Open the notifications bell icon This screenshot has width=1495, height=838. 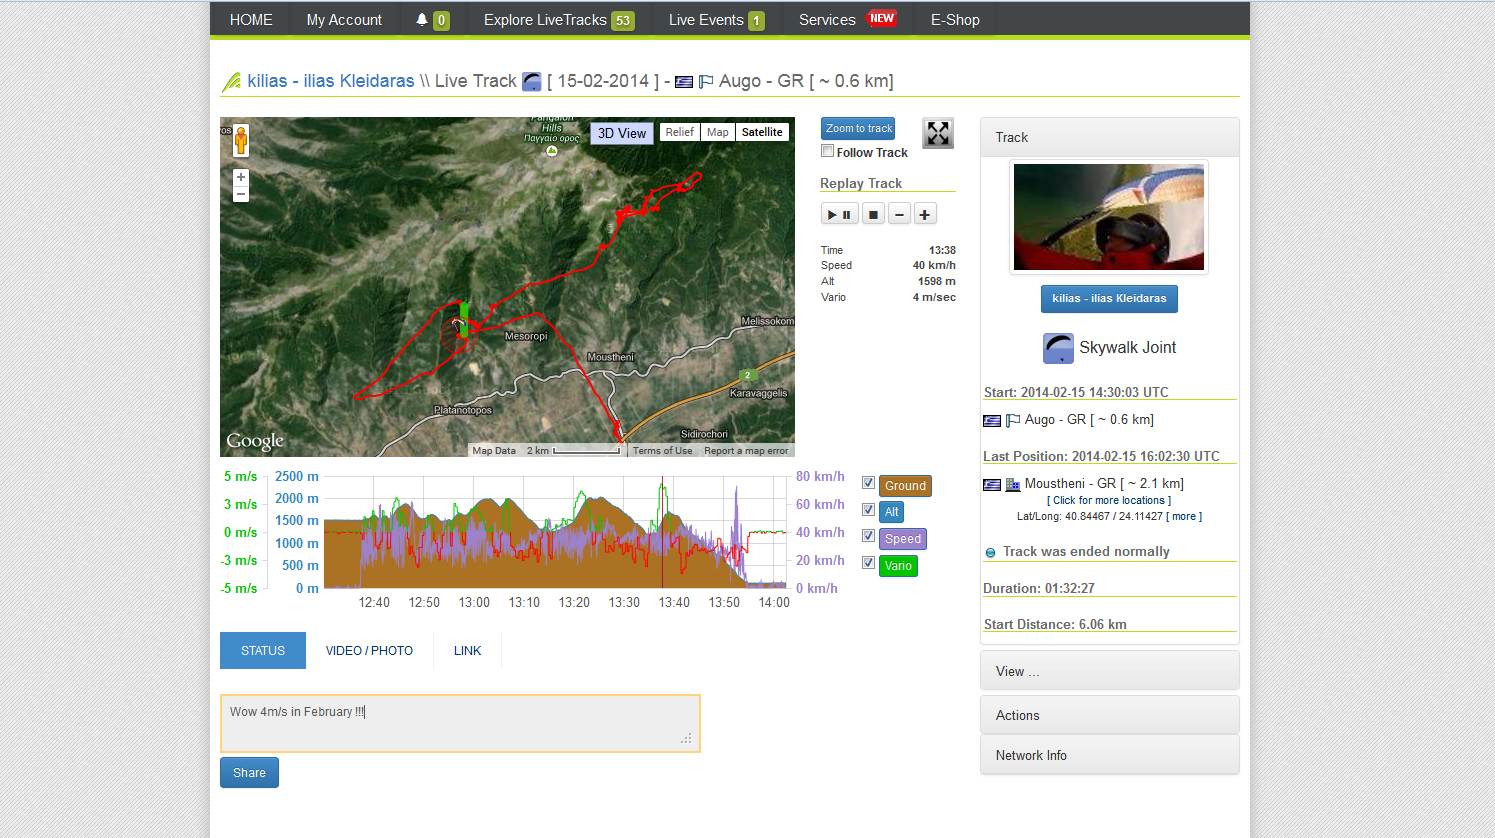point(422,20)
